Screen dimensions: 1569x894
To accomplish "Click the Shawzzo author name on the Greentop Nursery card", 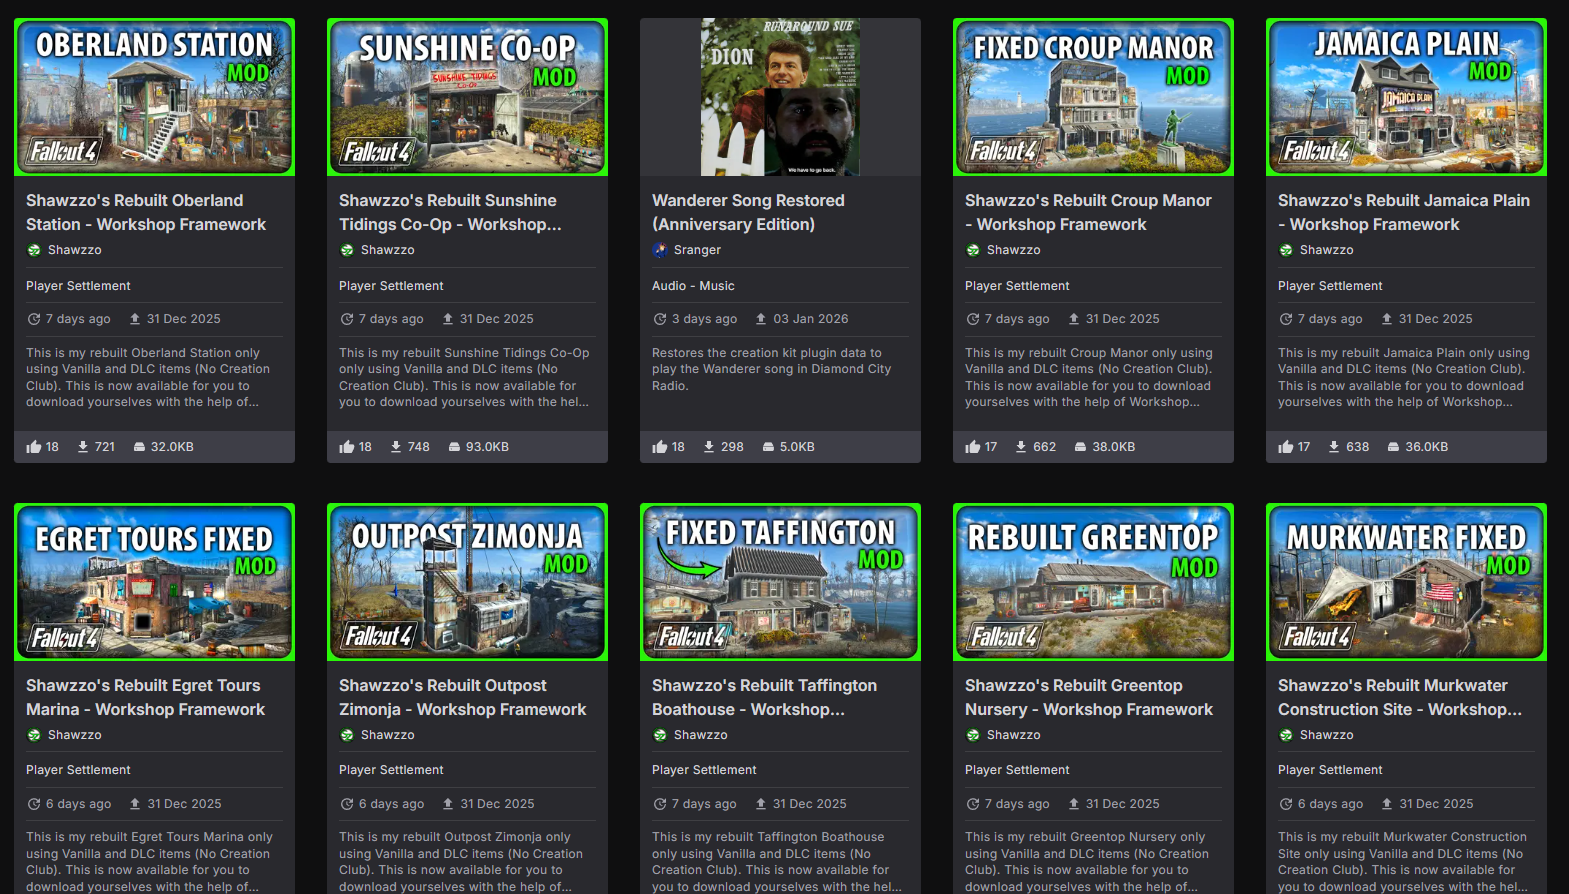I will pyautogui.click(x=1013, y=735).
